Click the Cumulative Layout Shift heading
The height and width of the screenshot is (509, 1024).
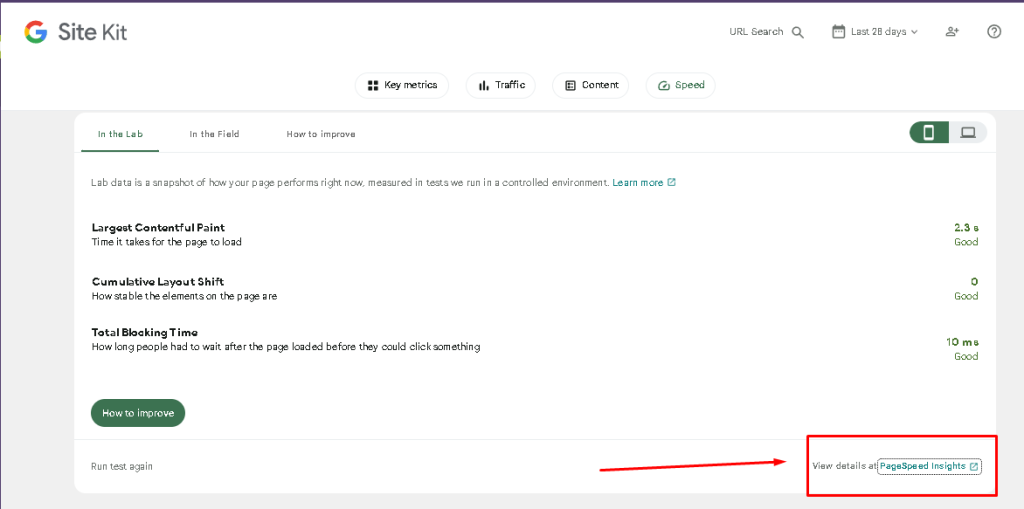(x=157, y=282)
